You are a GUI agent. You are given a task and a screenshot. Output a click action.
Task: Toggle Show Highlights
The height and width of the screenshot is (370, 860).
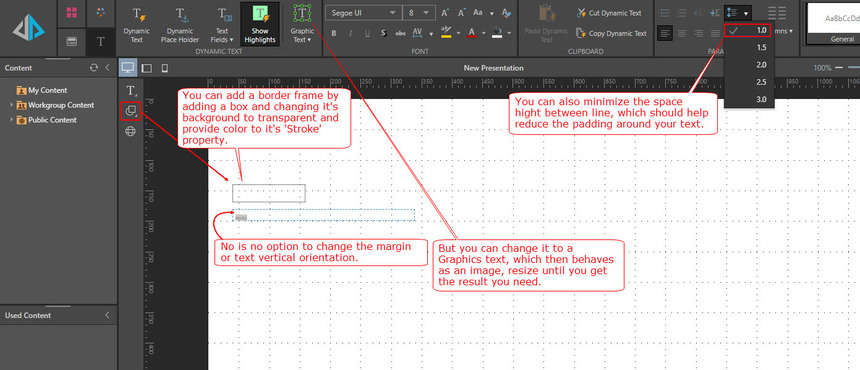[260, 24]
